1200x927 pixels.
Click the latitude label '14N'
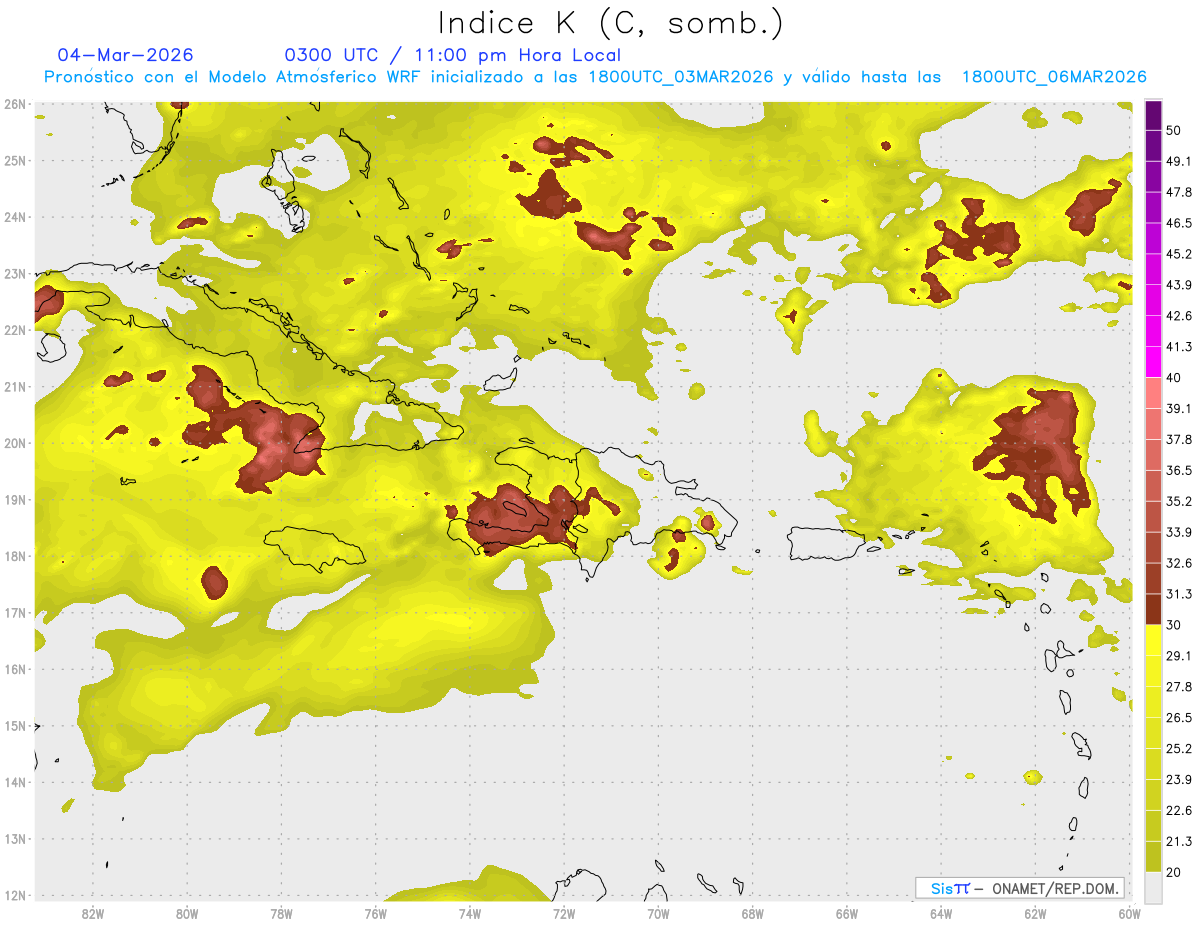tap(15, 782)
